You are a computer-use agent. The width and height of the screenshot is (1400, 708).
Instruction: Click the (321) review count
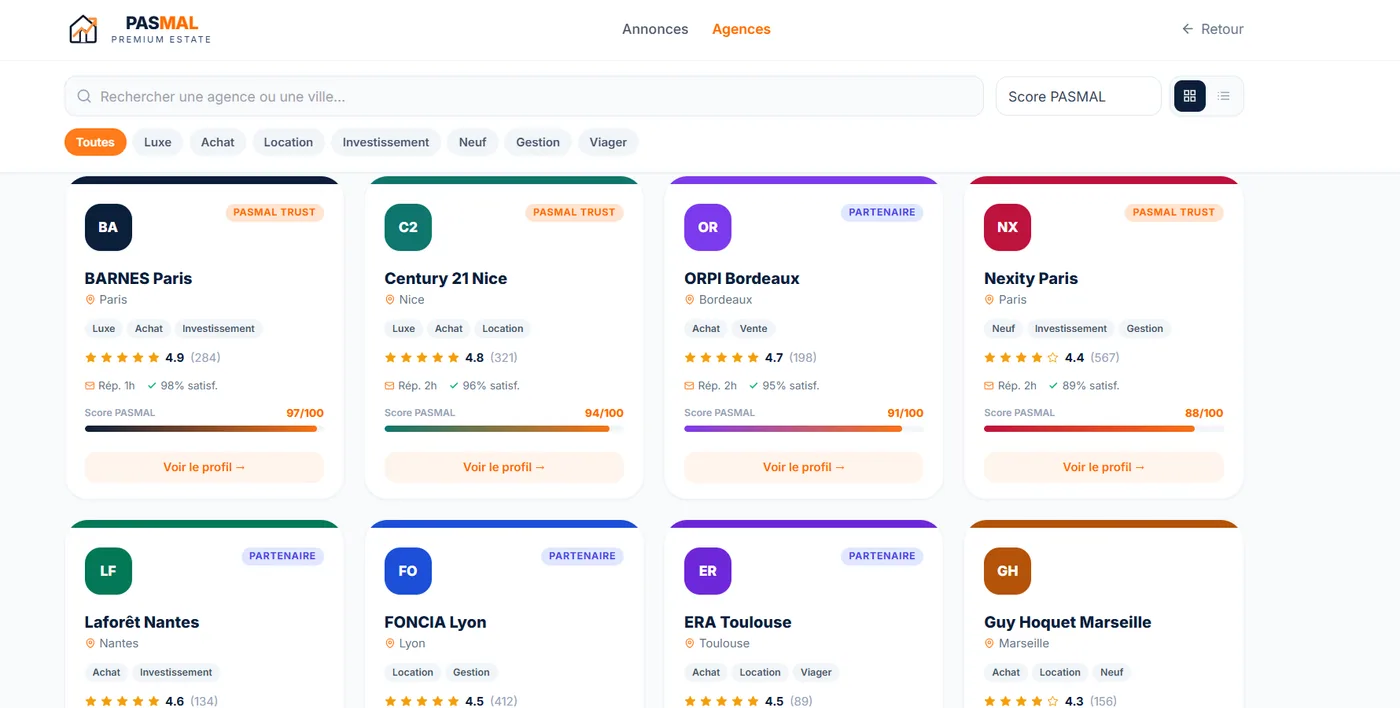[x=504, y=357]
